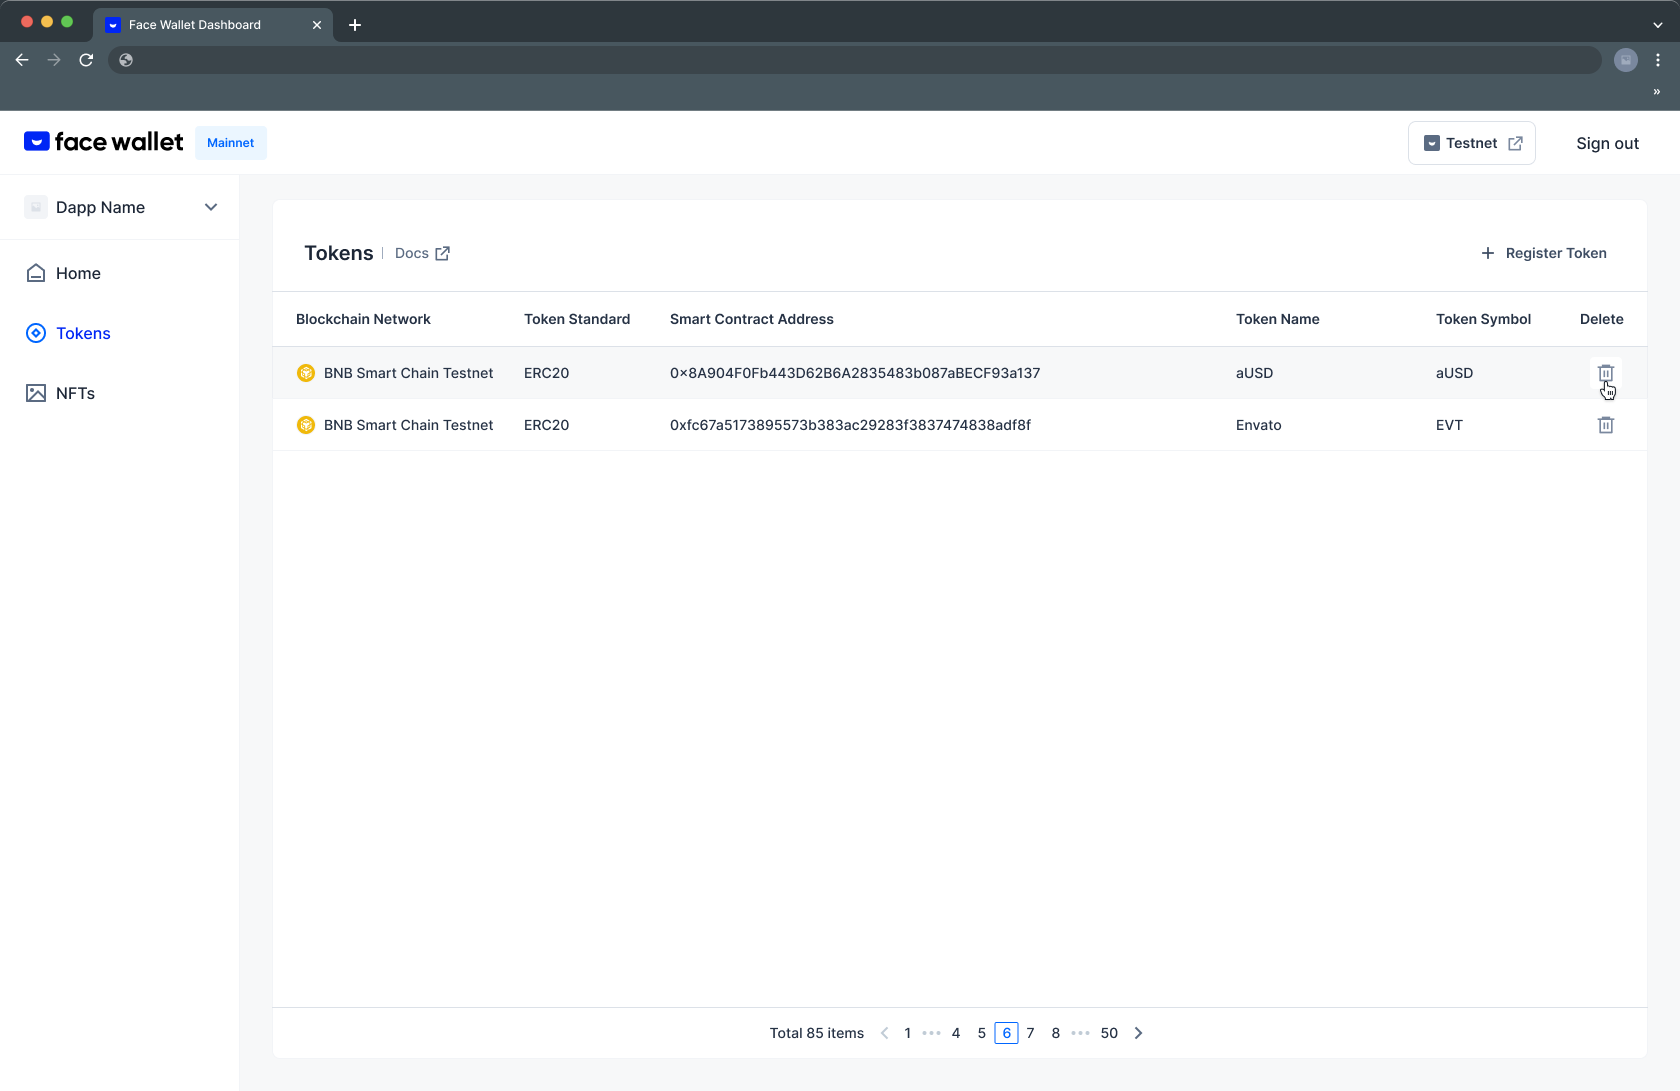Open the Docs link

point(422,253)
